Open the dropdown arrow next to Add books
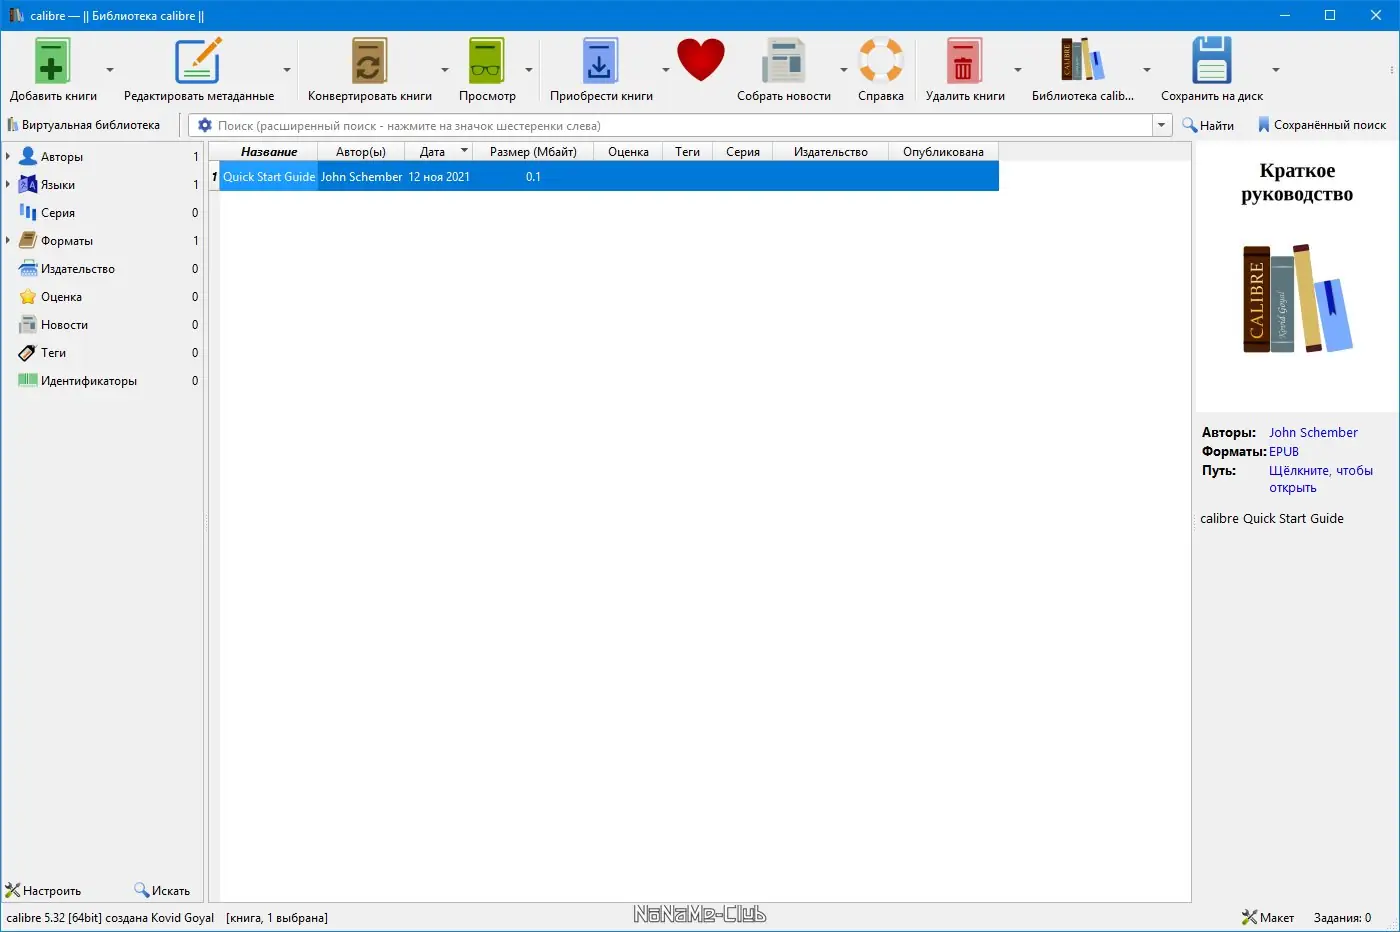This screenshot has height=932, width=1400. [x=110, y=70]
